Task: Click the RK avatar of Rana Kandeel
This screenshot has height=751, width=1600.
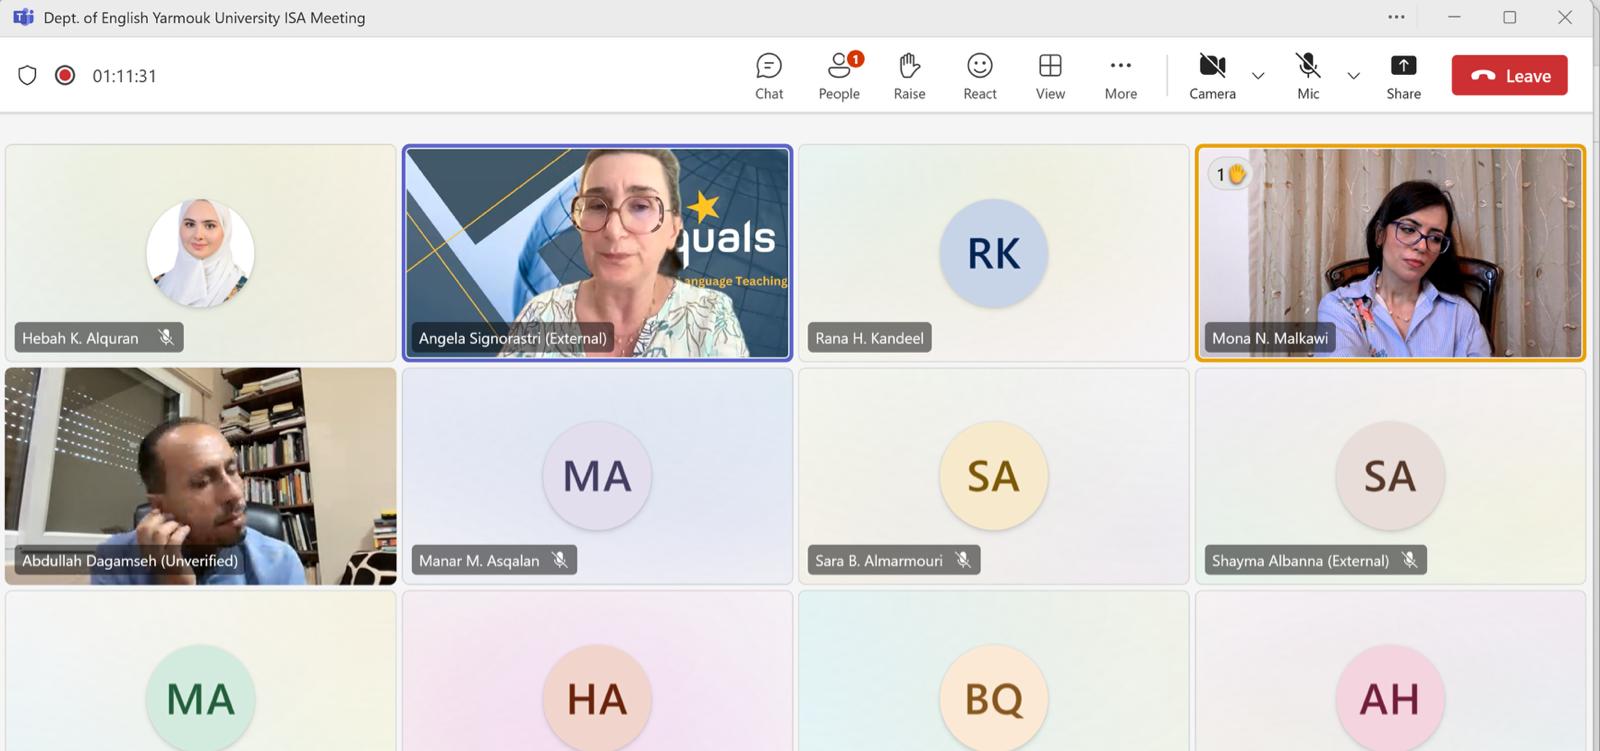Action: click(x=993, y=253)
